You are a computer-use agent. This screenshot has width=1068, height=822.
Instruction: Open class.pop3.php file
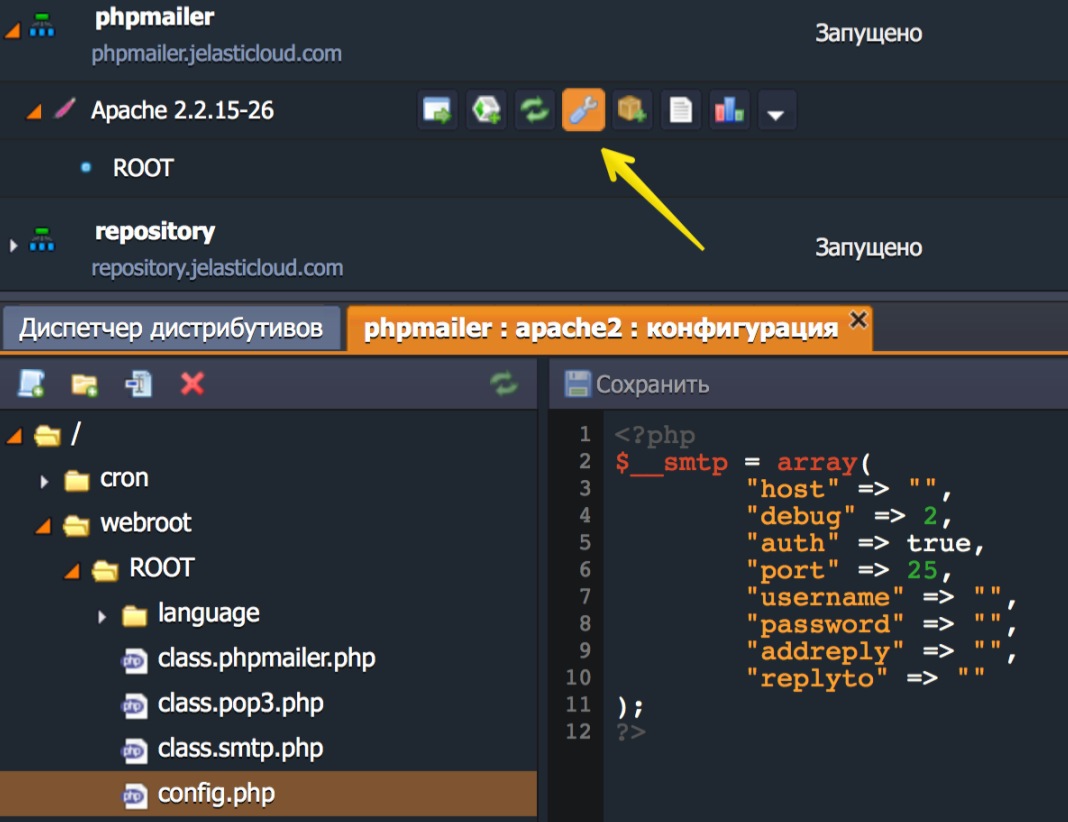coord(240,704)
